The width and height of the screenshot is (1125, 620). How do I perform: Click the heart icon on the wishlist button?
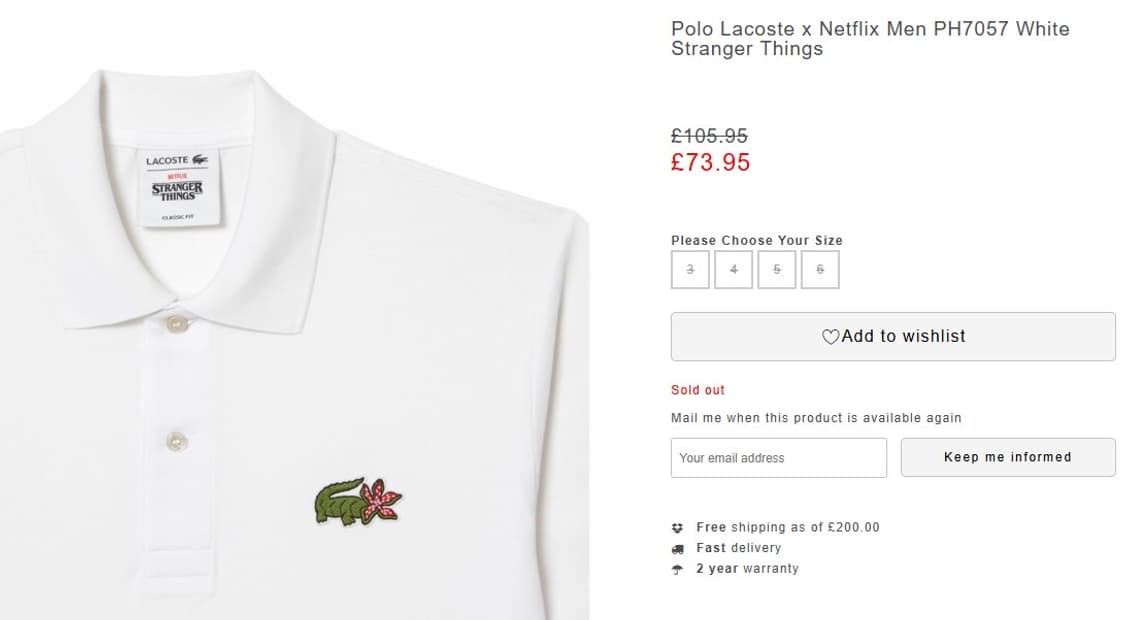pos(830,337)
